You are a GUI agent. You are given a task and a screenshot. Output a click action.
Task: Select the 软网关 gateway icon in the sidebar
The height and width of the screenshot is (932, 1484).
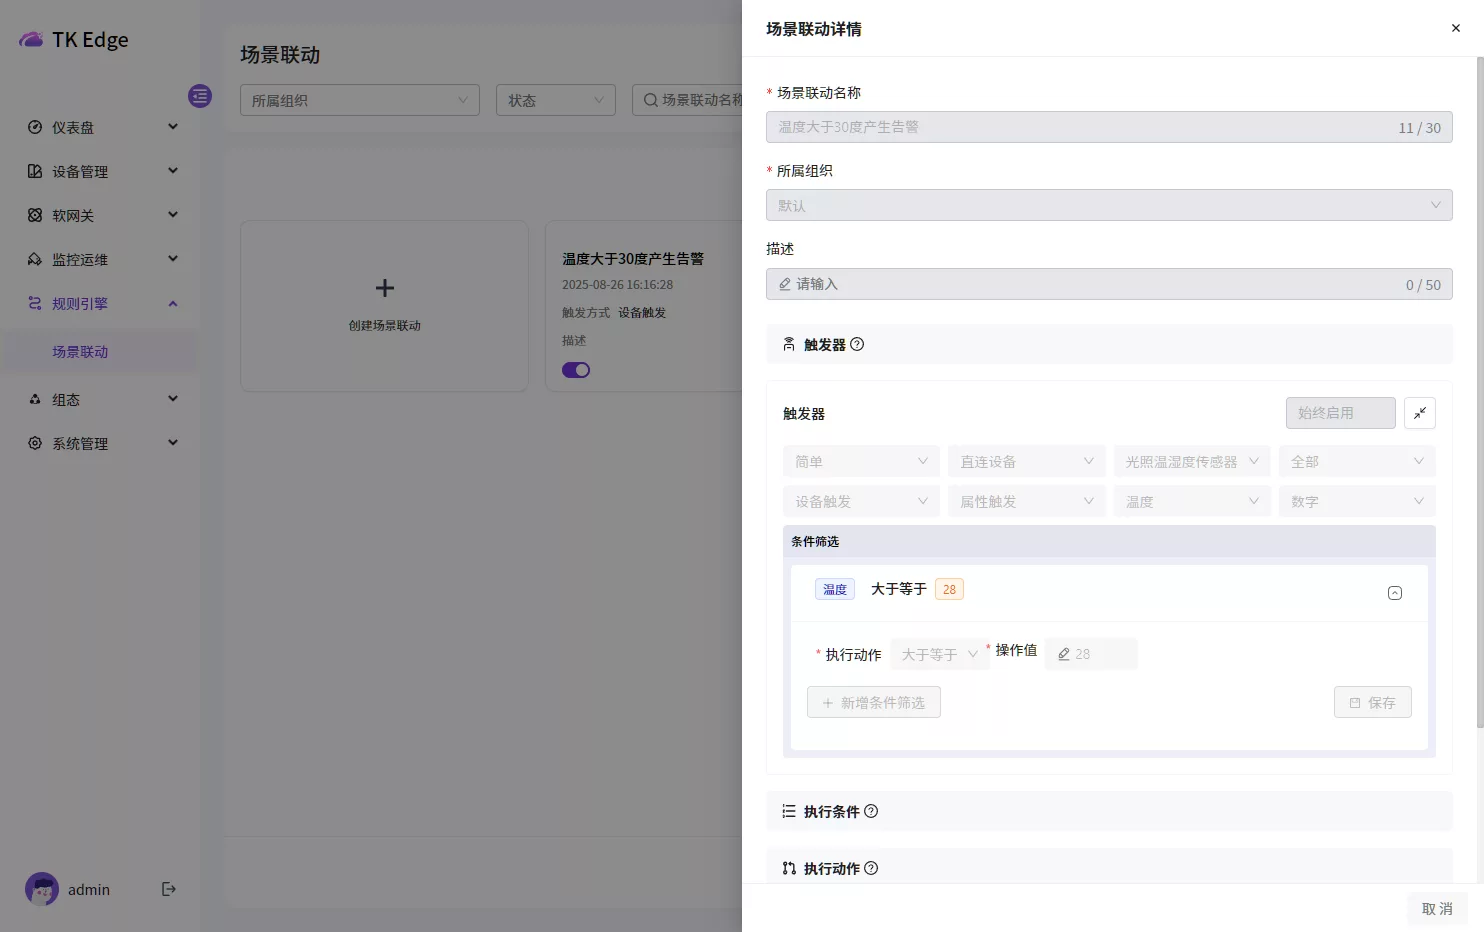pyautogui.click(x=33, y=215)
